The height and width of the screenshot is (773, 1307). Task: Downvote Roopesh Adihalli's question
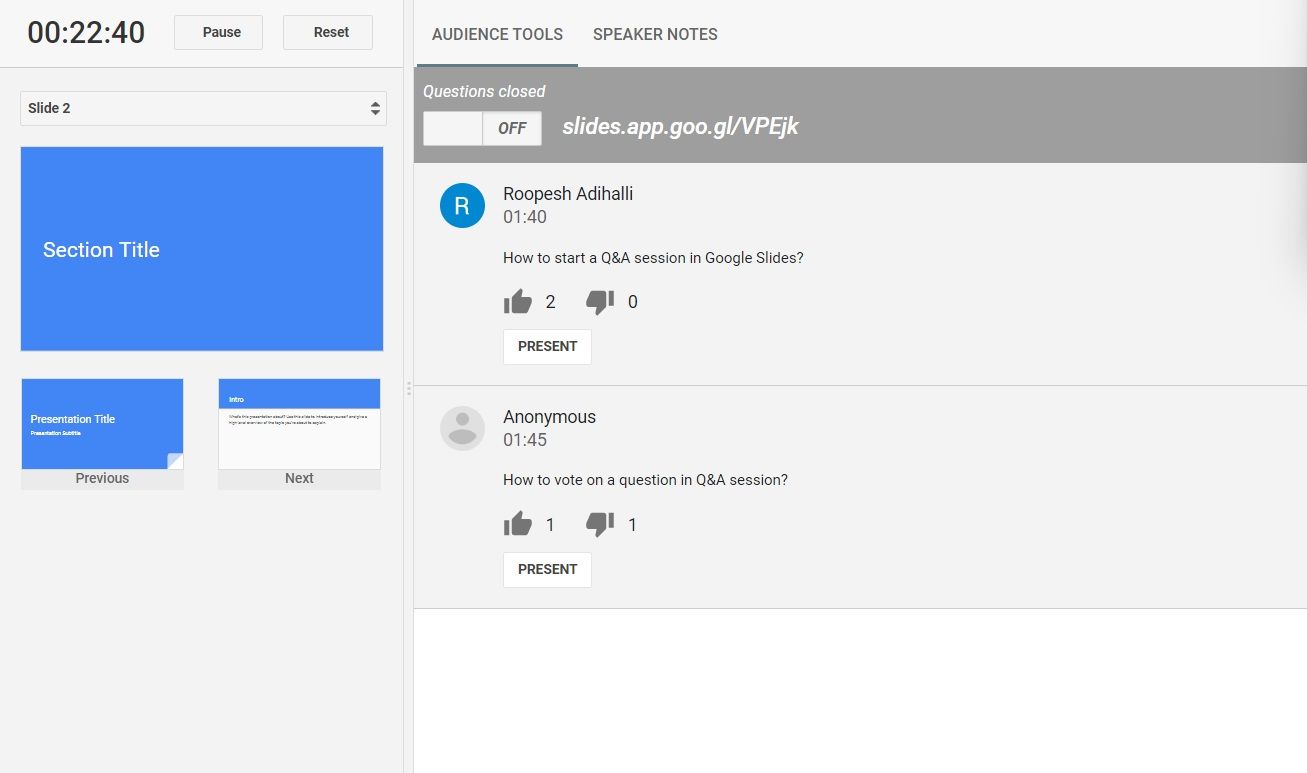tap(599, 300)
